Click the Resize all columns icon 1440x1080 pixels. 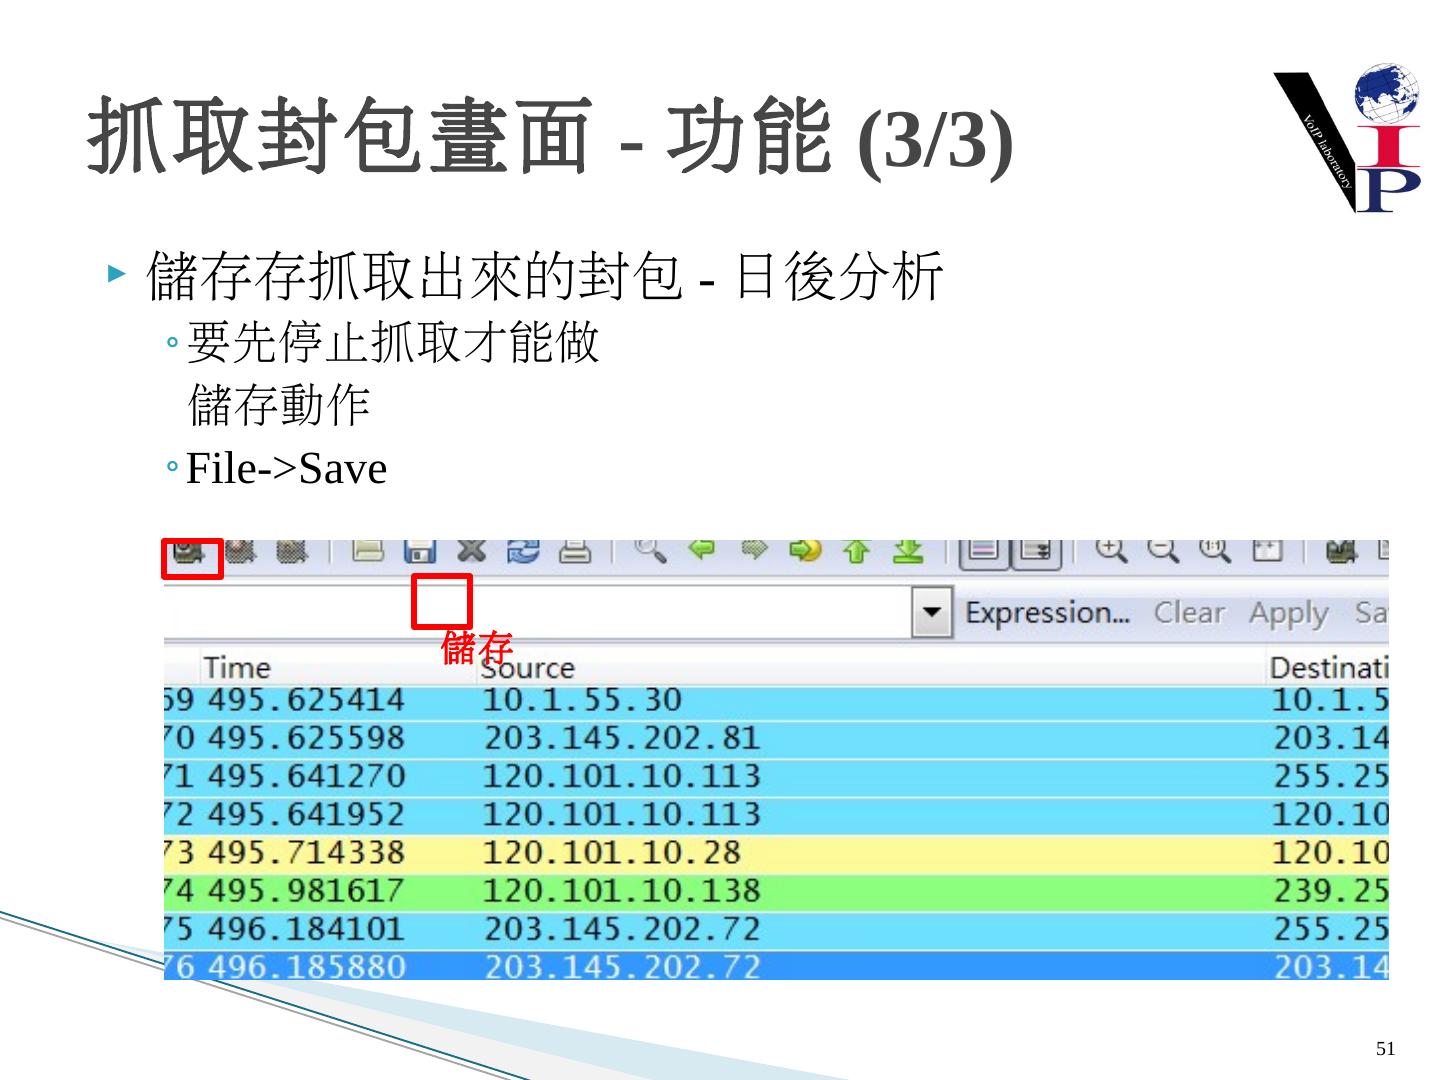pyautogui.click(x=1266, y=550)
